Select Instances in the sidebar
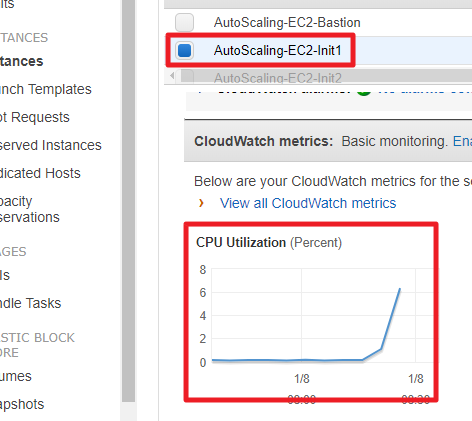 point(22,61)
